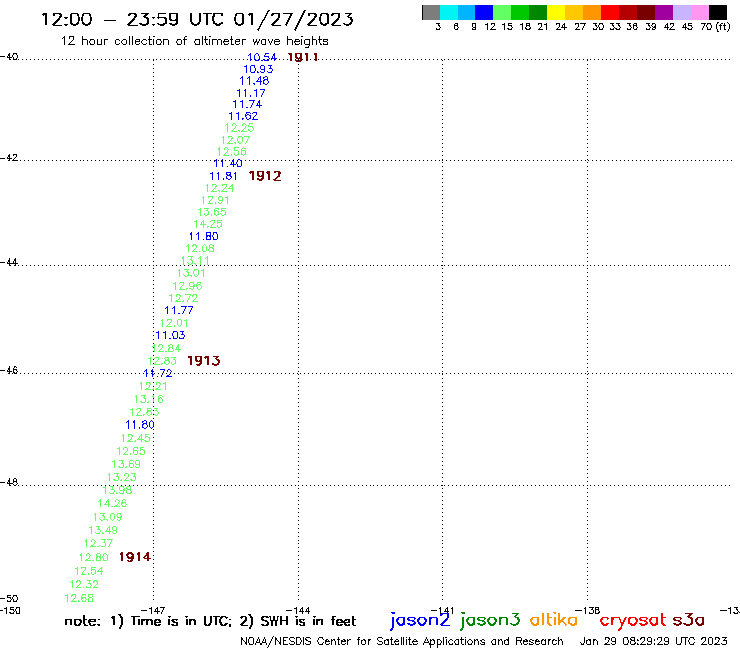Click the blue value 11.62
The width and height of the screenshot is (740, 650).
pos(243,116)
